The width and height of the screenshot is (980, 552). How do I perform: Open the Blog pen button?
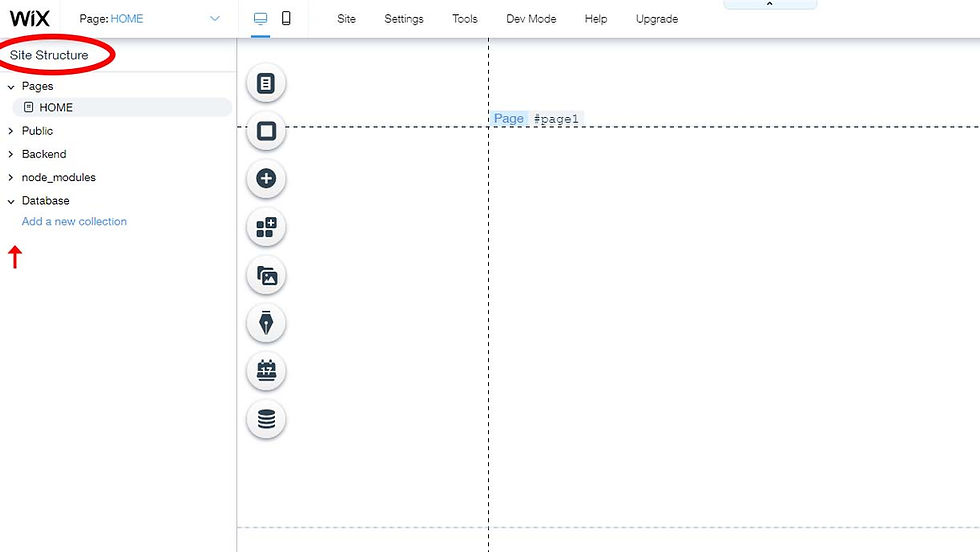point(266,323)
